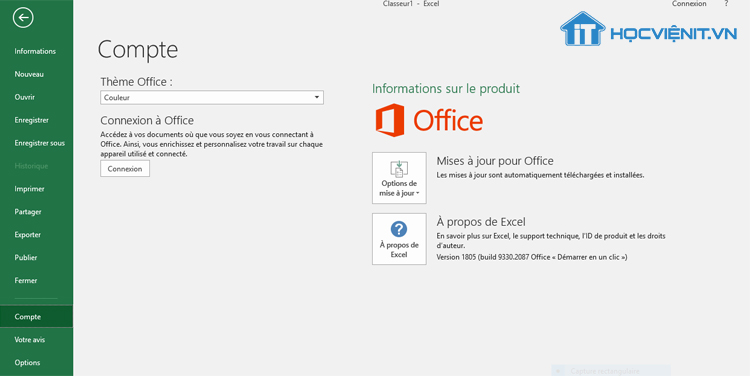Click Connexion in the title bar
Viewport: 750px width, 376px height.
coord(689,4)
